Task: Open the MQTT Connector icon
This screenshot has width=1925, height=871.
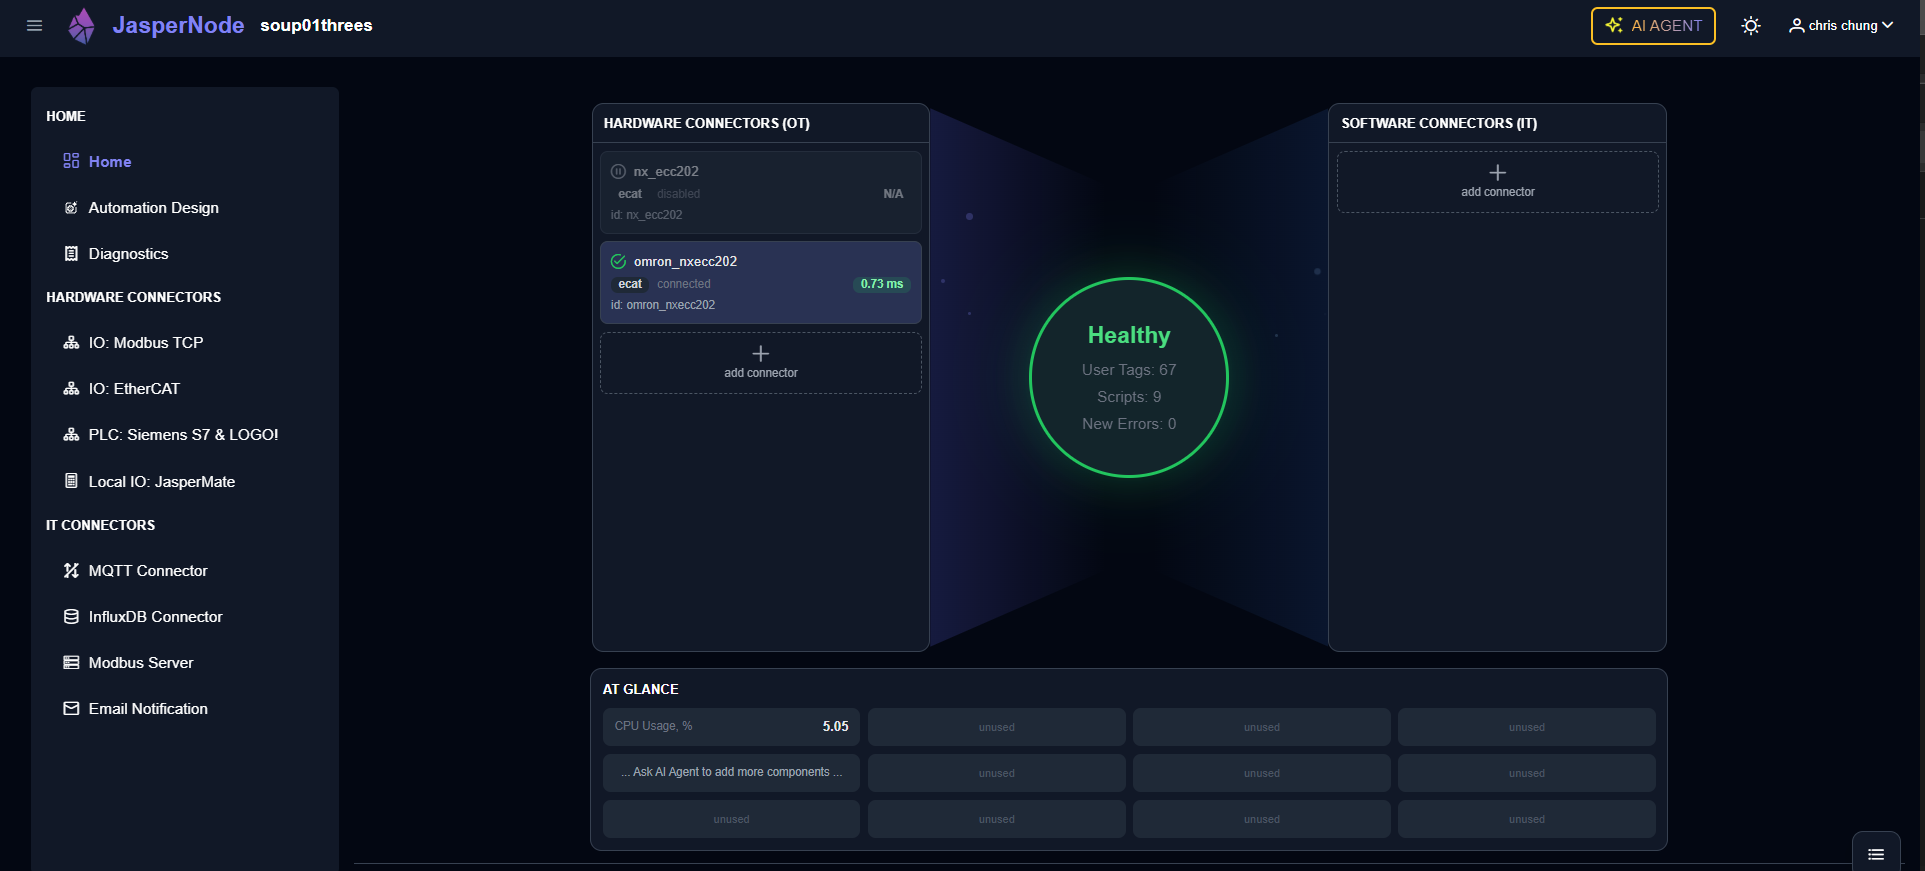Action: point(71,571)
